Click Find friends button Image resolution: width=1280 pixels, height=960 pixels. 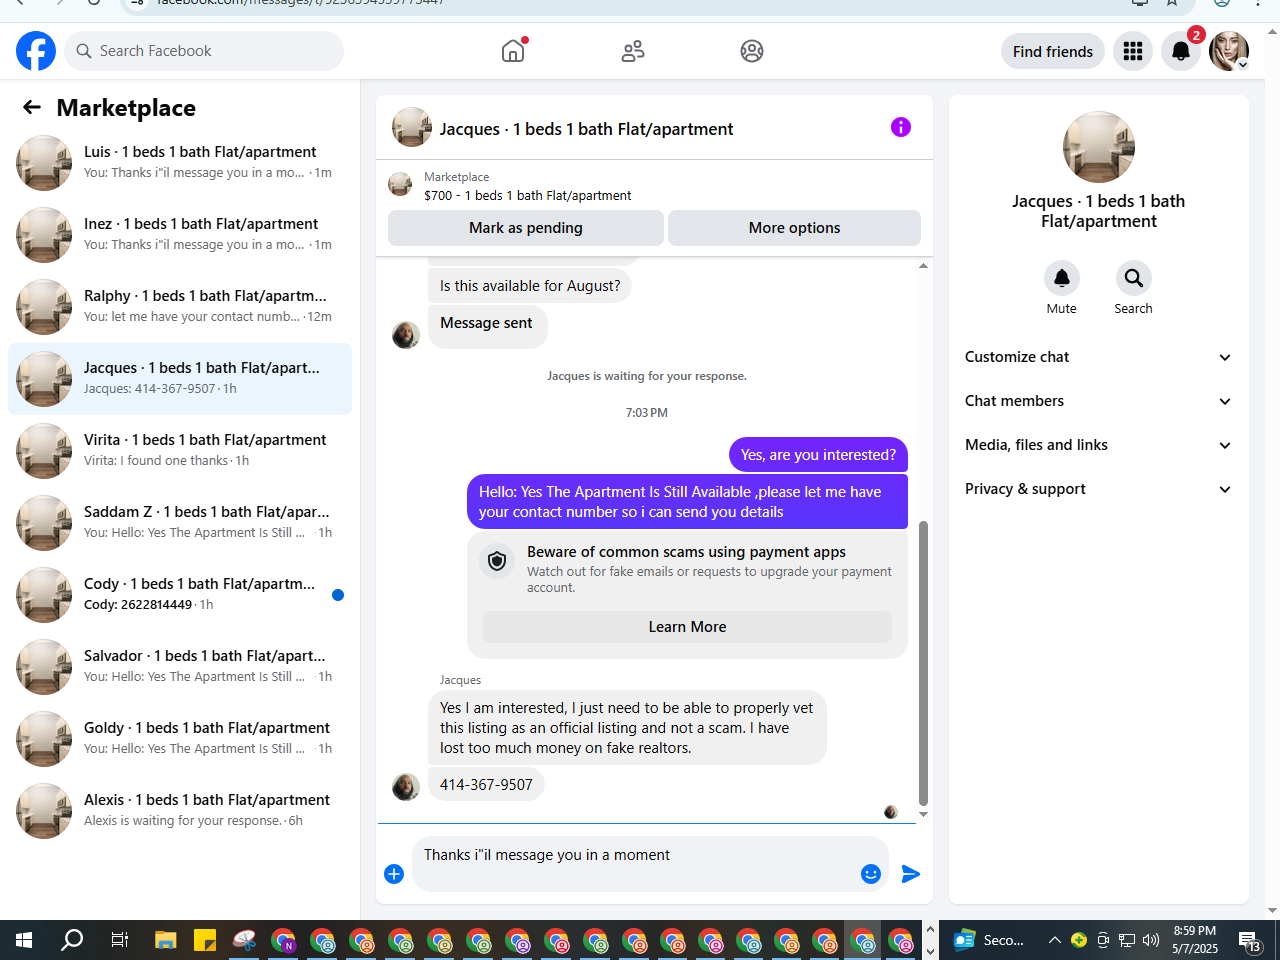(1053, 51)
